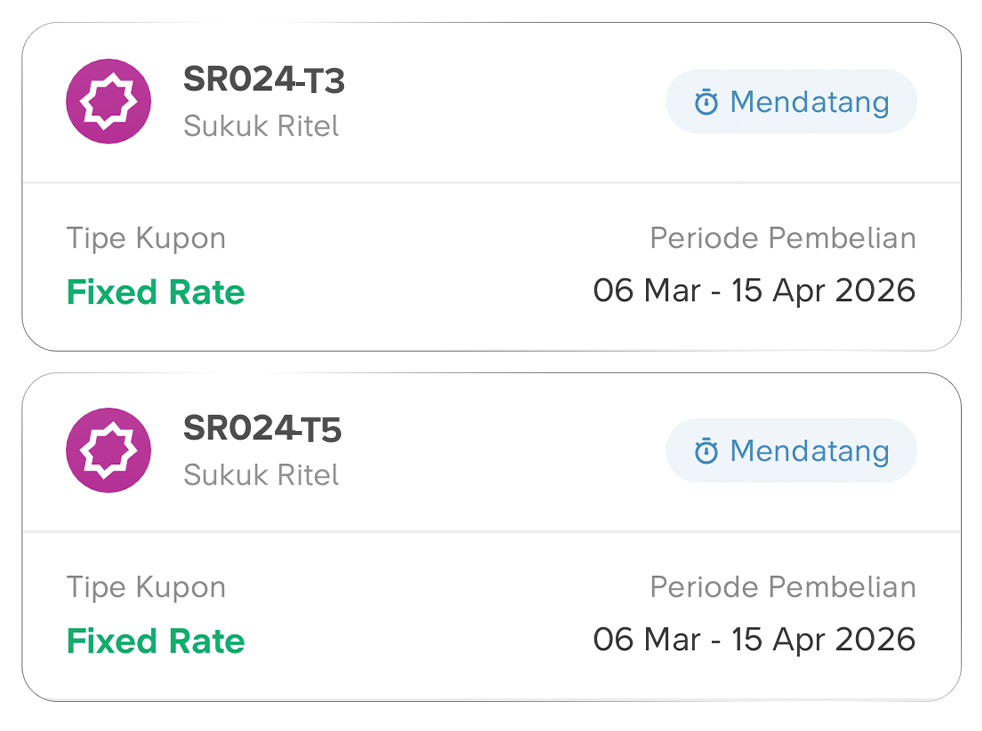Select the purchase period dates for SR024-T5
The image size is (982, 731).
point(754,639)
